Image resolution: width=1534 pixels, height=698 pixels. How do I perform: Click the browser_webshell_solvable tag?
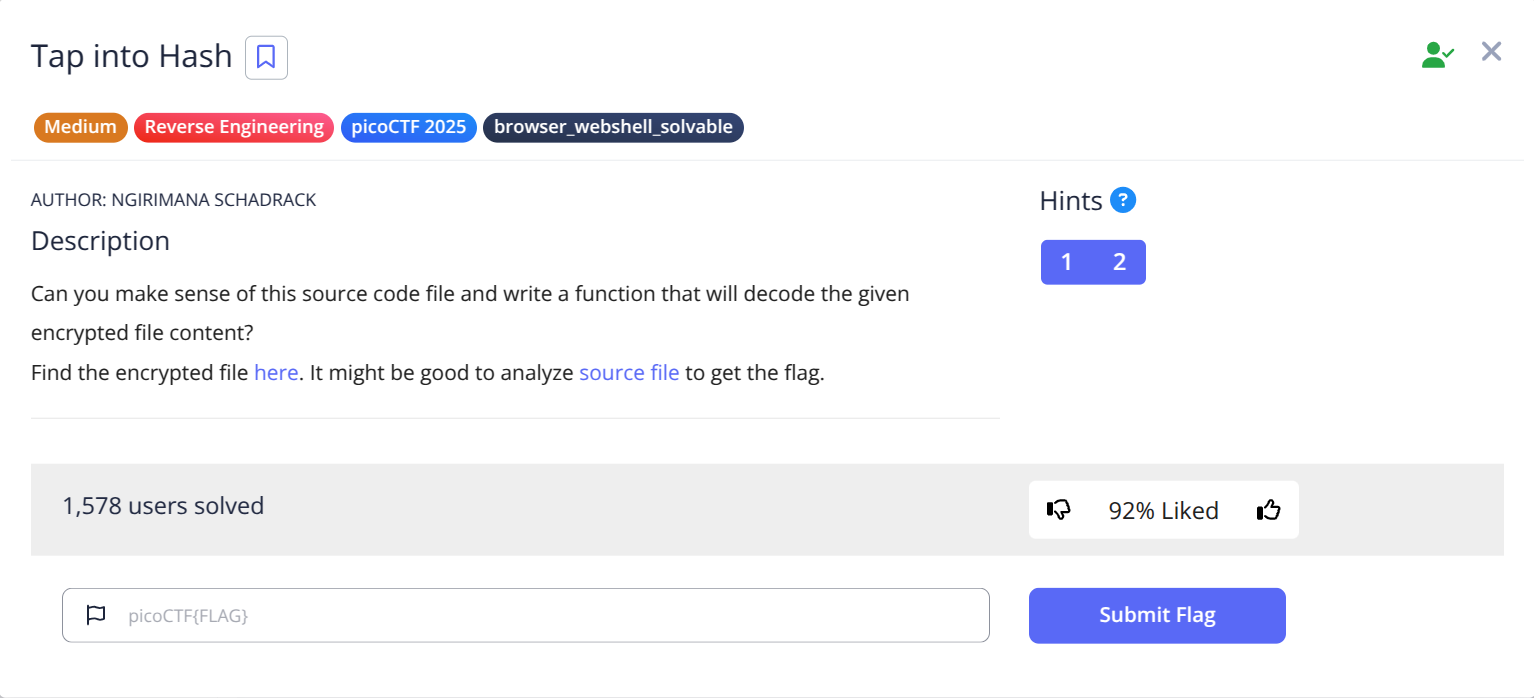tap(613, 127)
